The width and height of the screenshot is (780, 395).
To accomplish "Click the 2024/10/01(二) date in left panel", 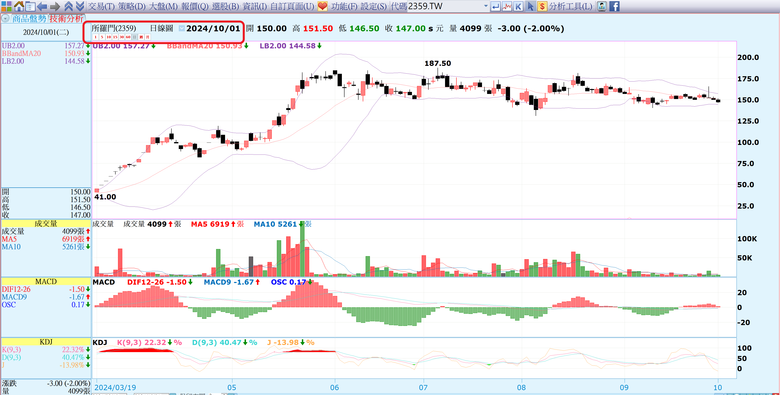I will tap(45, 32).
